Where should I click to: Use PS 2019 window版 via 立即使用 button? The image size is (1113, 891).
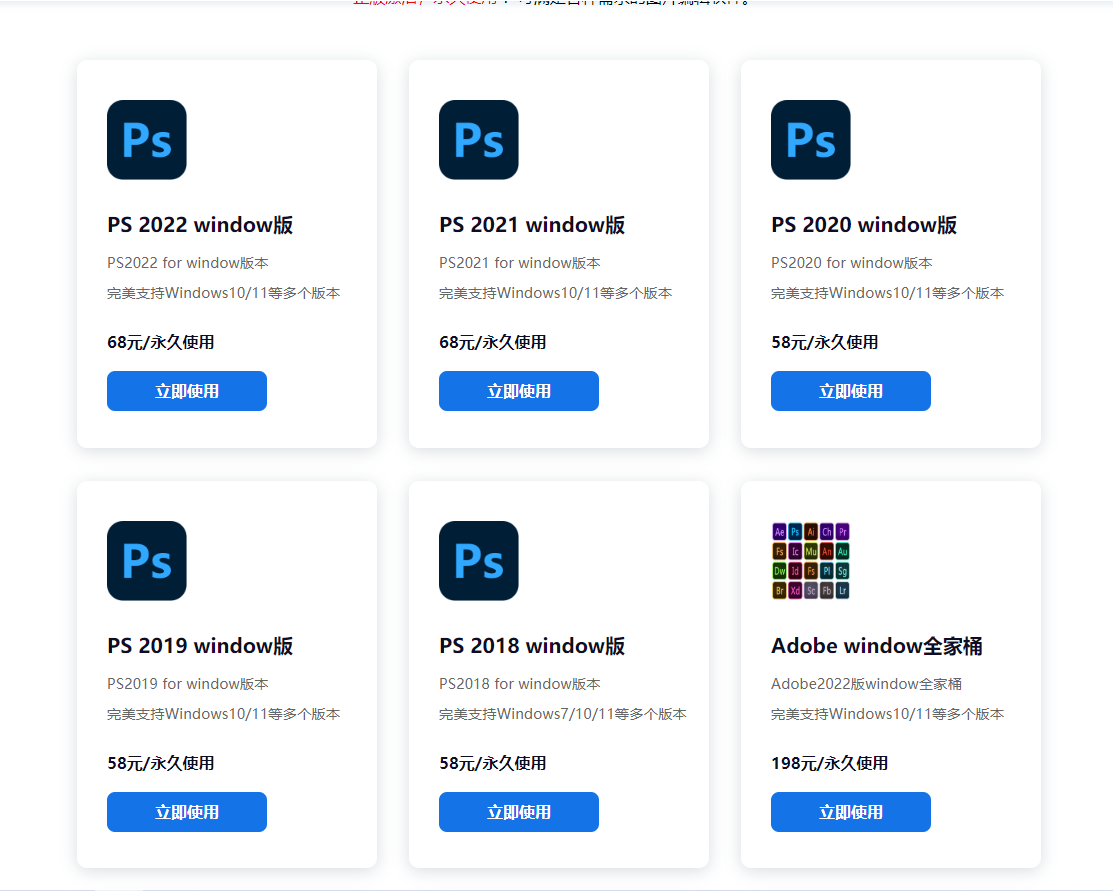pyautogui.click(x=187, y=812)
